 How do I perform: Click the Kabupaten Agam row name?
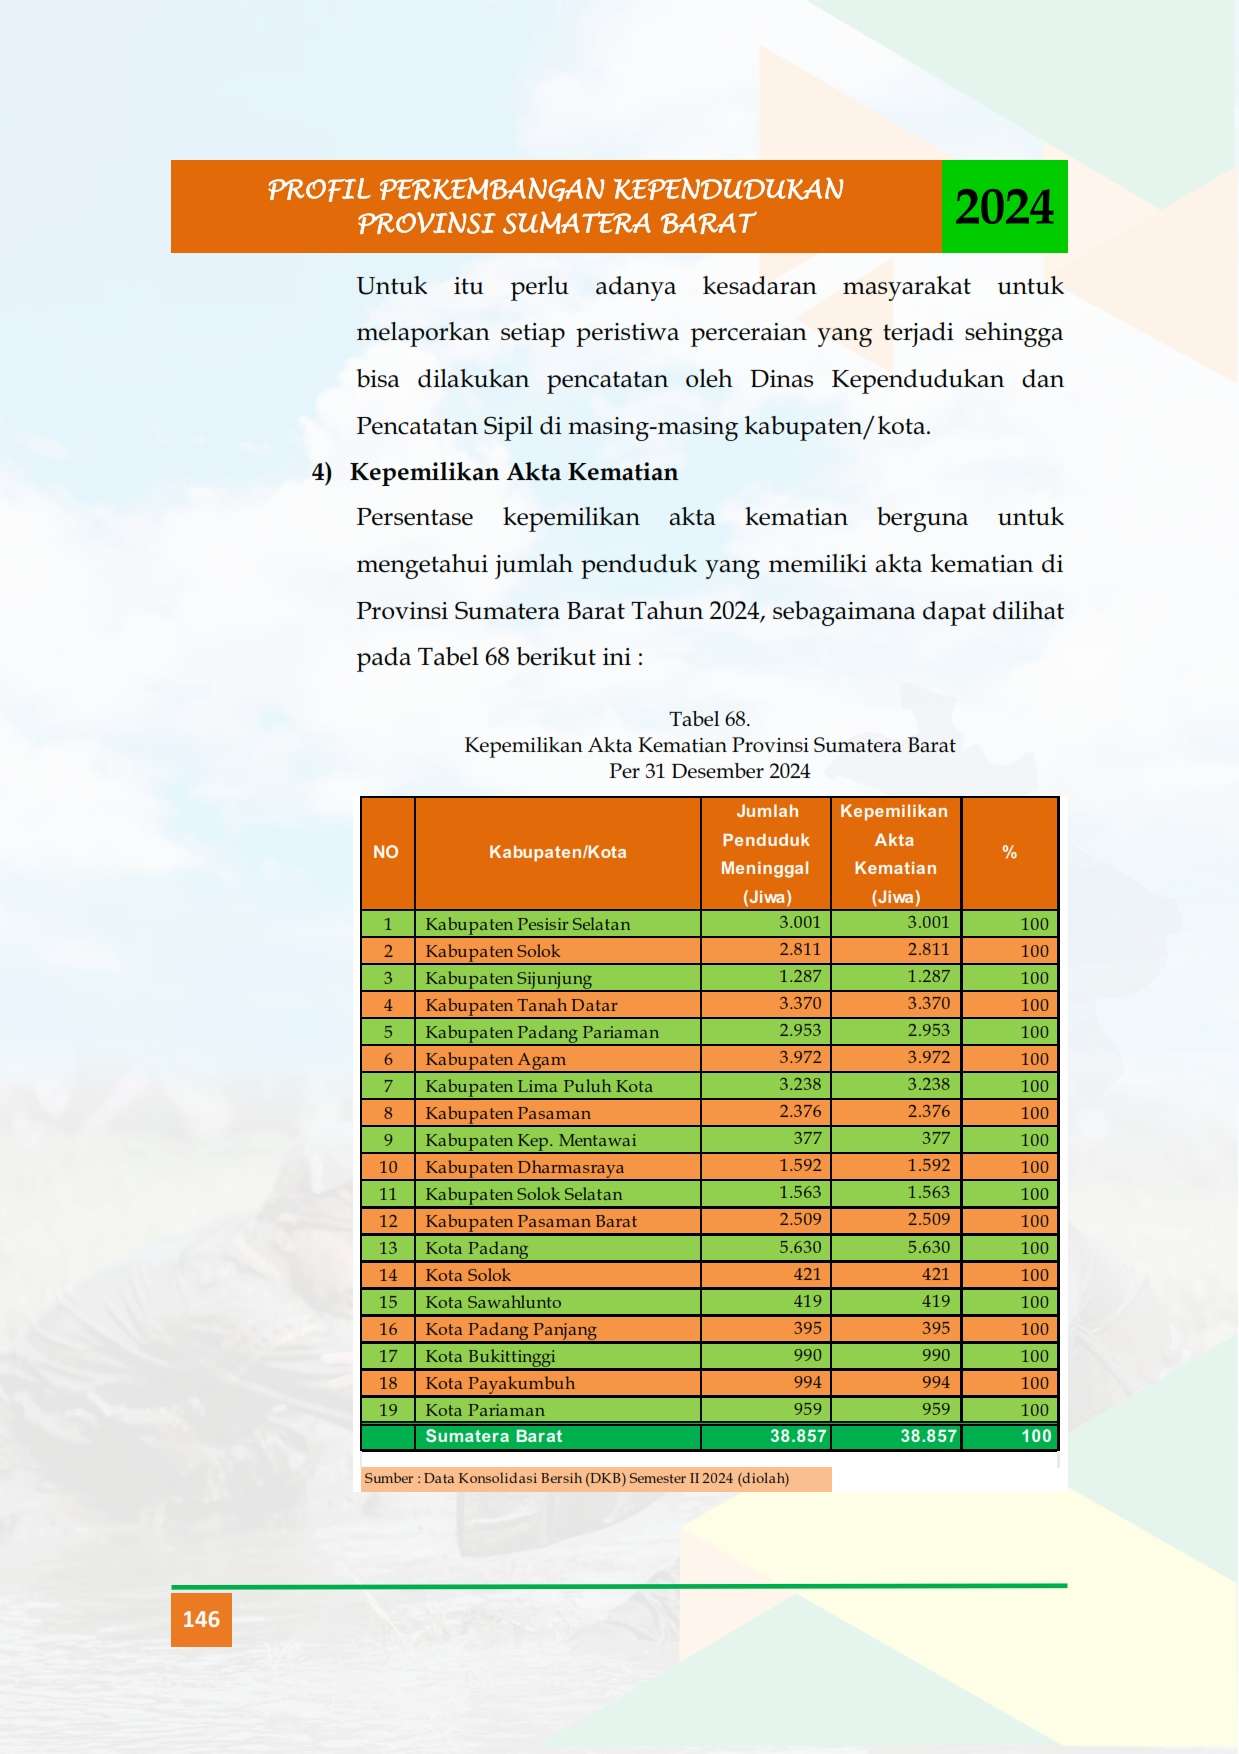tap(496, 1059)
